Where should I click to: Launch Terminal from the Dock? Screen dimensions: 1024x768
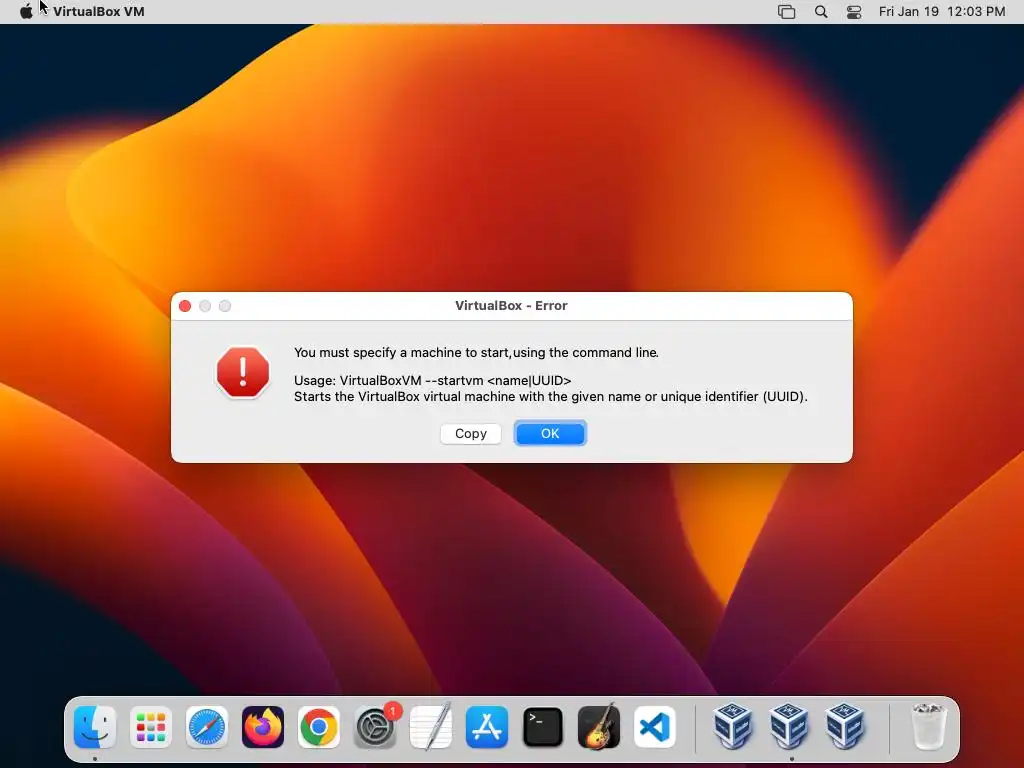pyautogui.click(x=543, y=727)
